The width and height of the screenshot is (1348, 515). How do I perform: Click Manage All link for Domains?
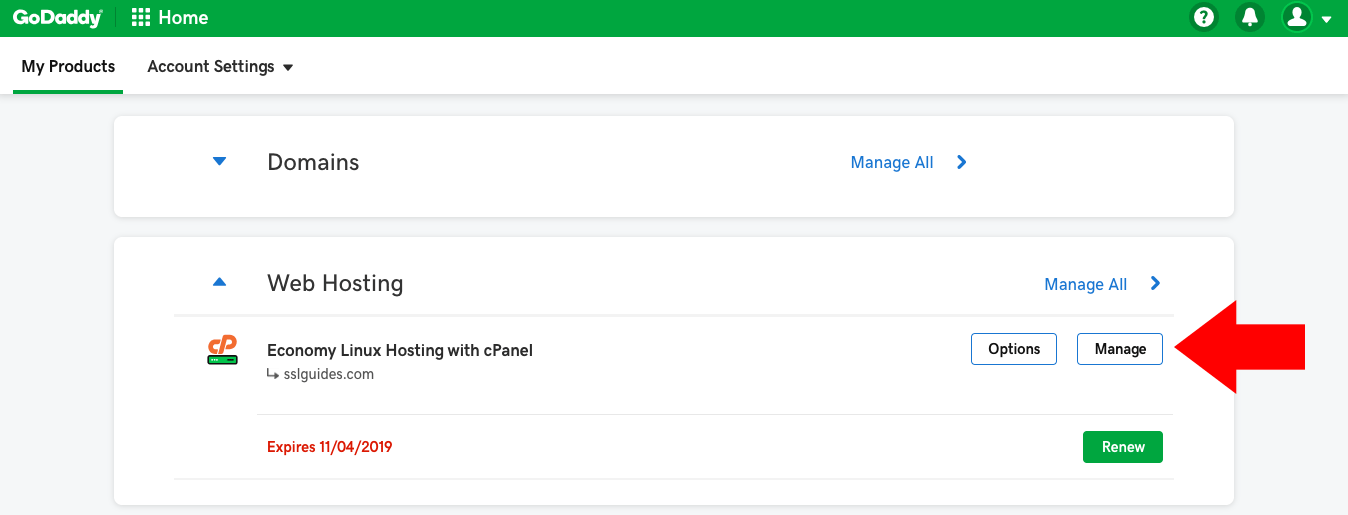pos(892,162)
